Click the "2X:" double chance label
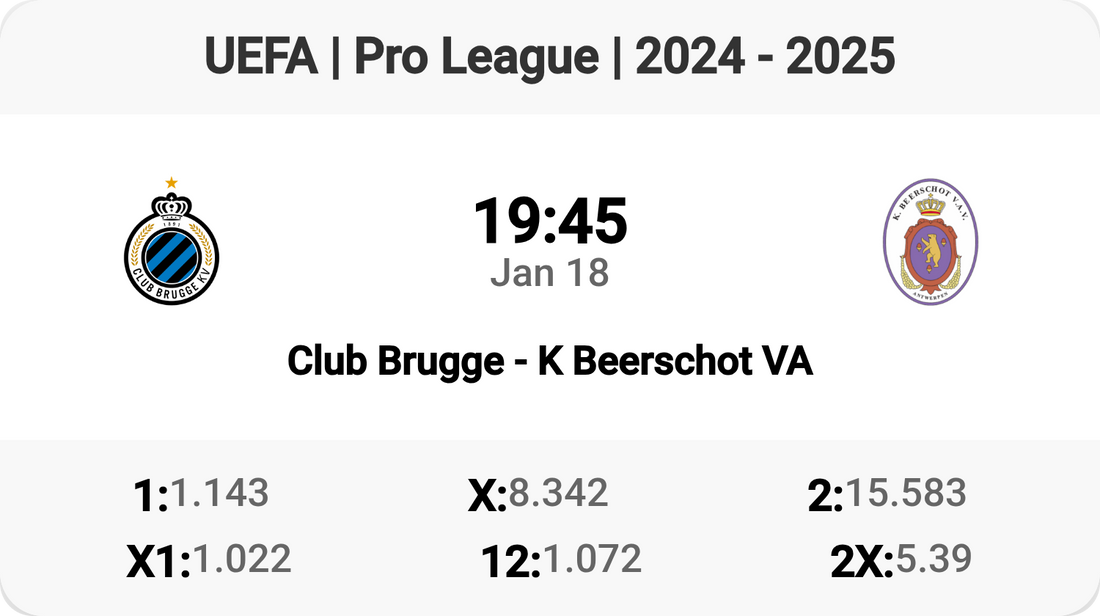Image resolution: width=1100 pixels, height=616 pixels. click(x=862, y=562)
